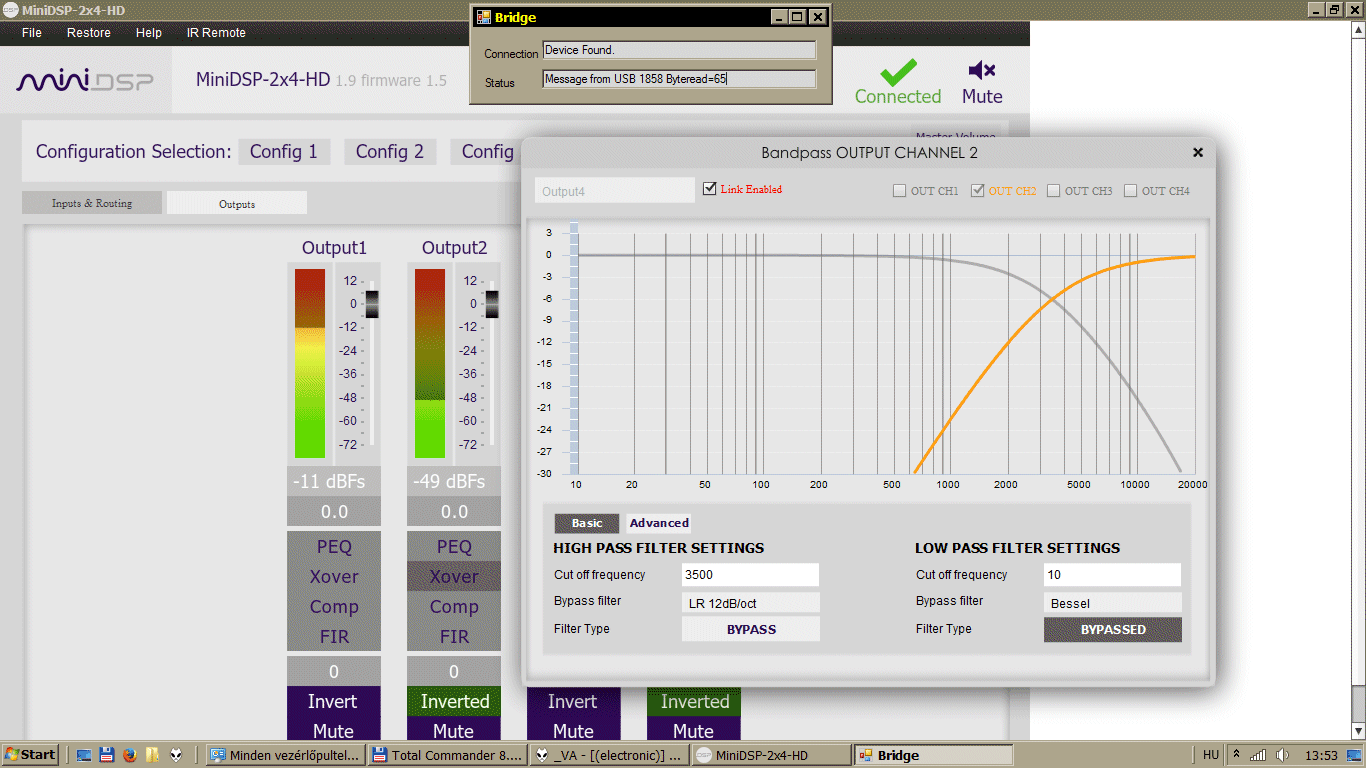Click the volume tray icon
Image resolution: width=1366 pixels, height=768 pixels.
1282,755
